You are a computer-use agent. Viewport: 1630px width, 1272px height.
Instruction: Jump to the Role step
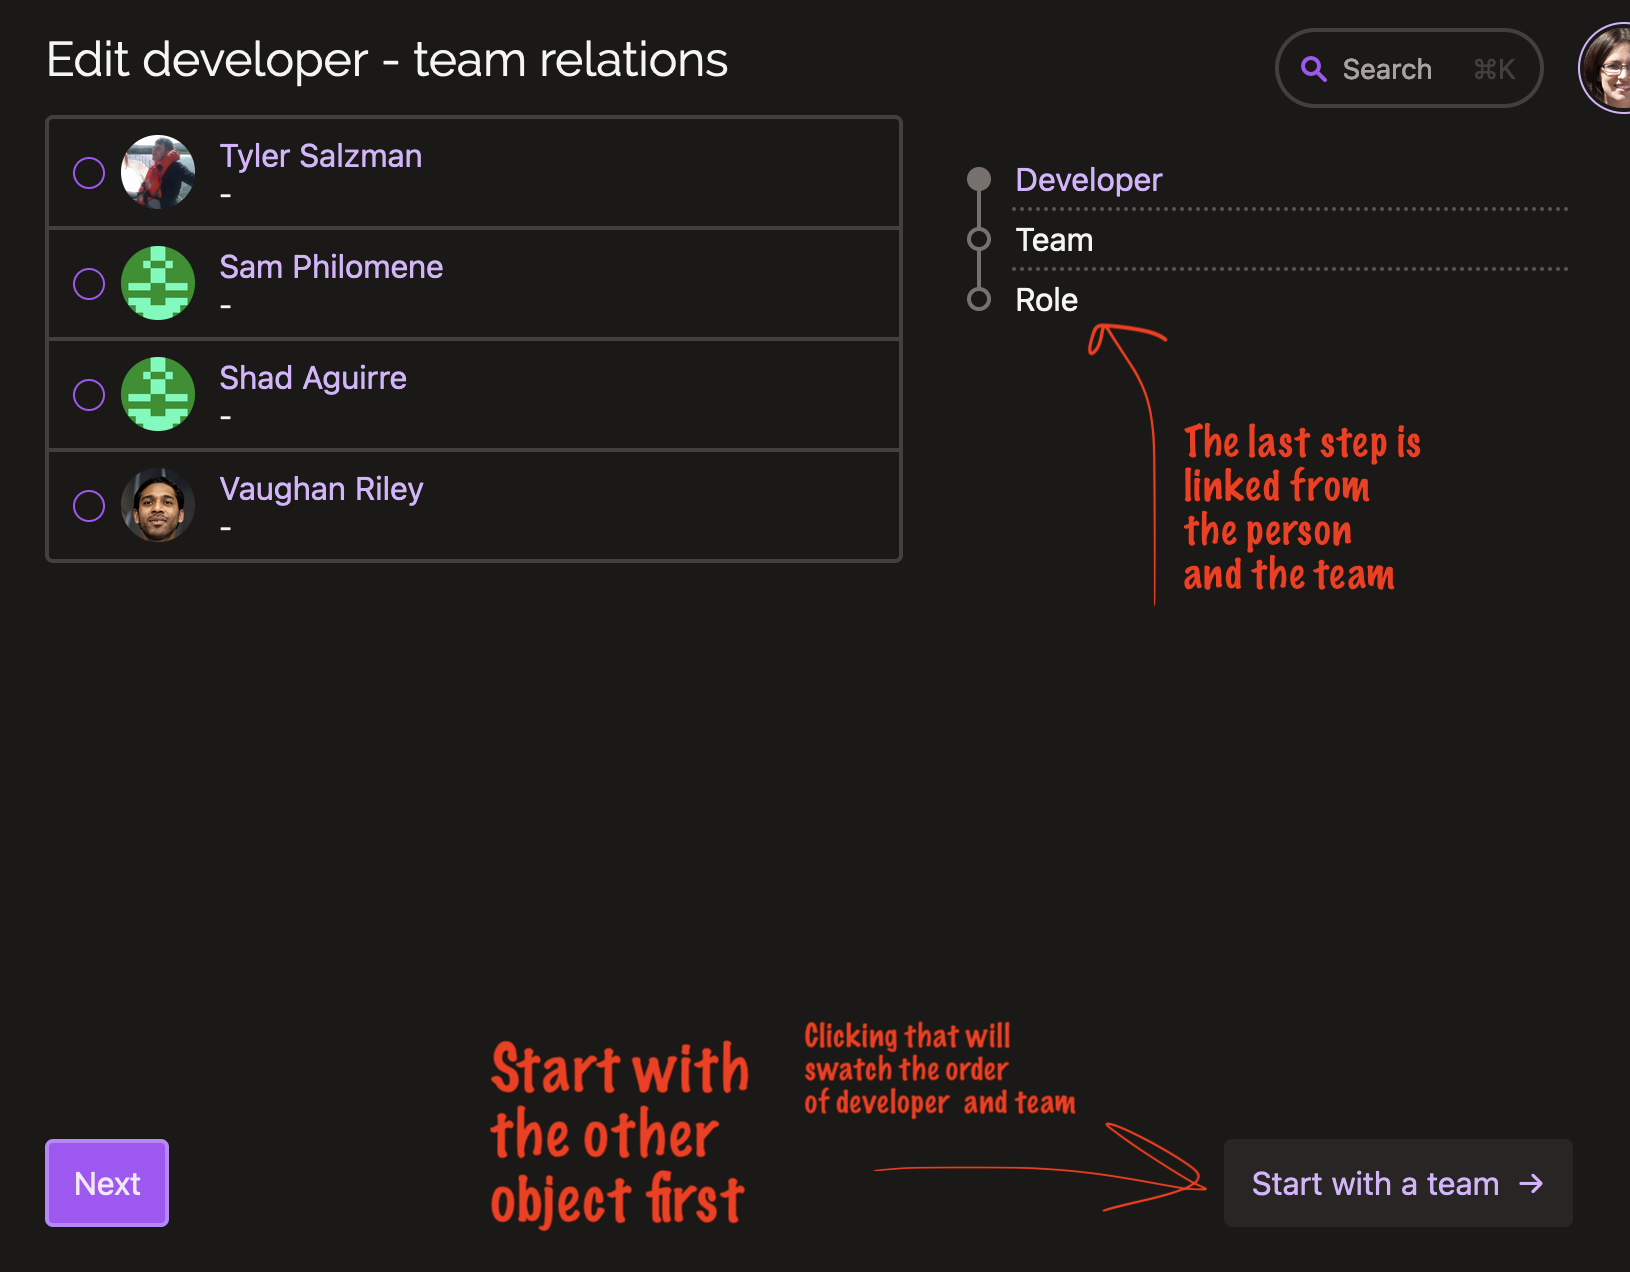pos(1046,300)
